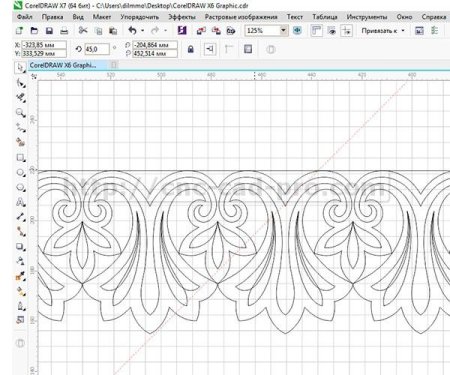This screenshot has height=375, width=450.
Task: Click the field showing -204,864 мм
Action: [x=155, y=45]
